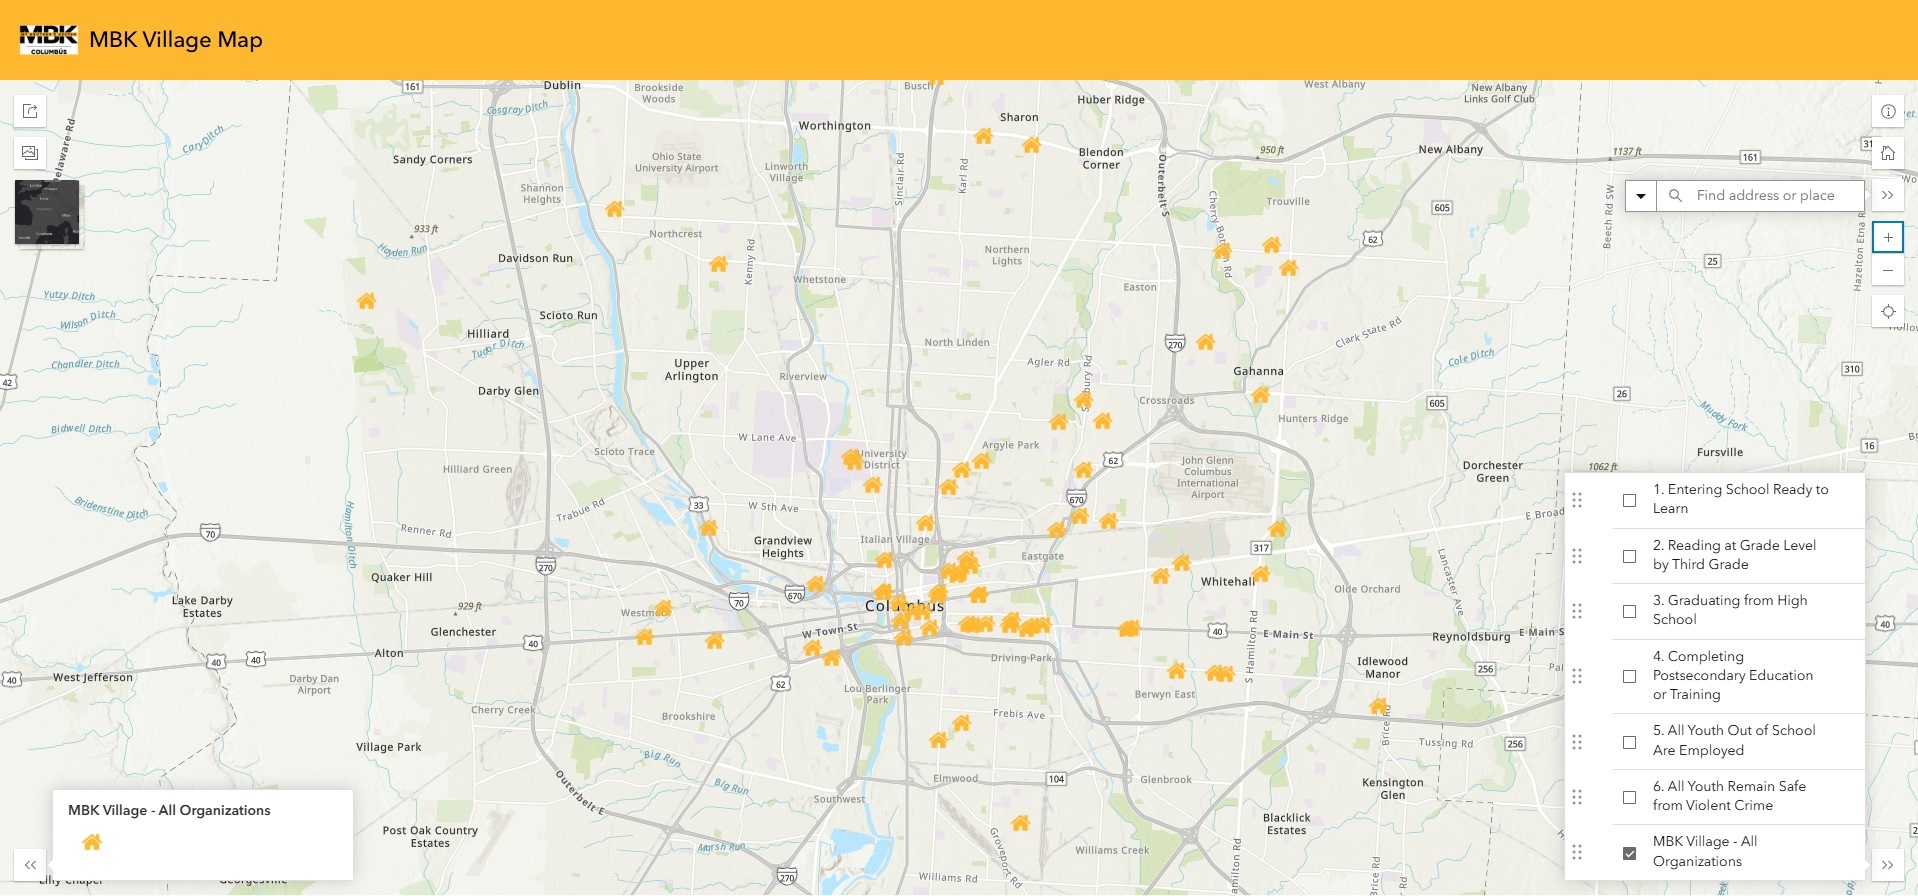Screen dimensions: 1918x896
Task: Enable Entering School Ready to Learn layer
Action: pos(1629,500)
